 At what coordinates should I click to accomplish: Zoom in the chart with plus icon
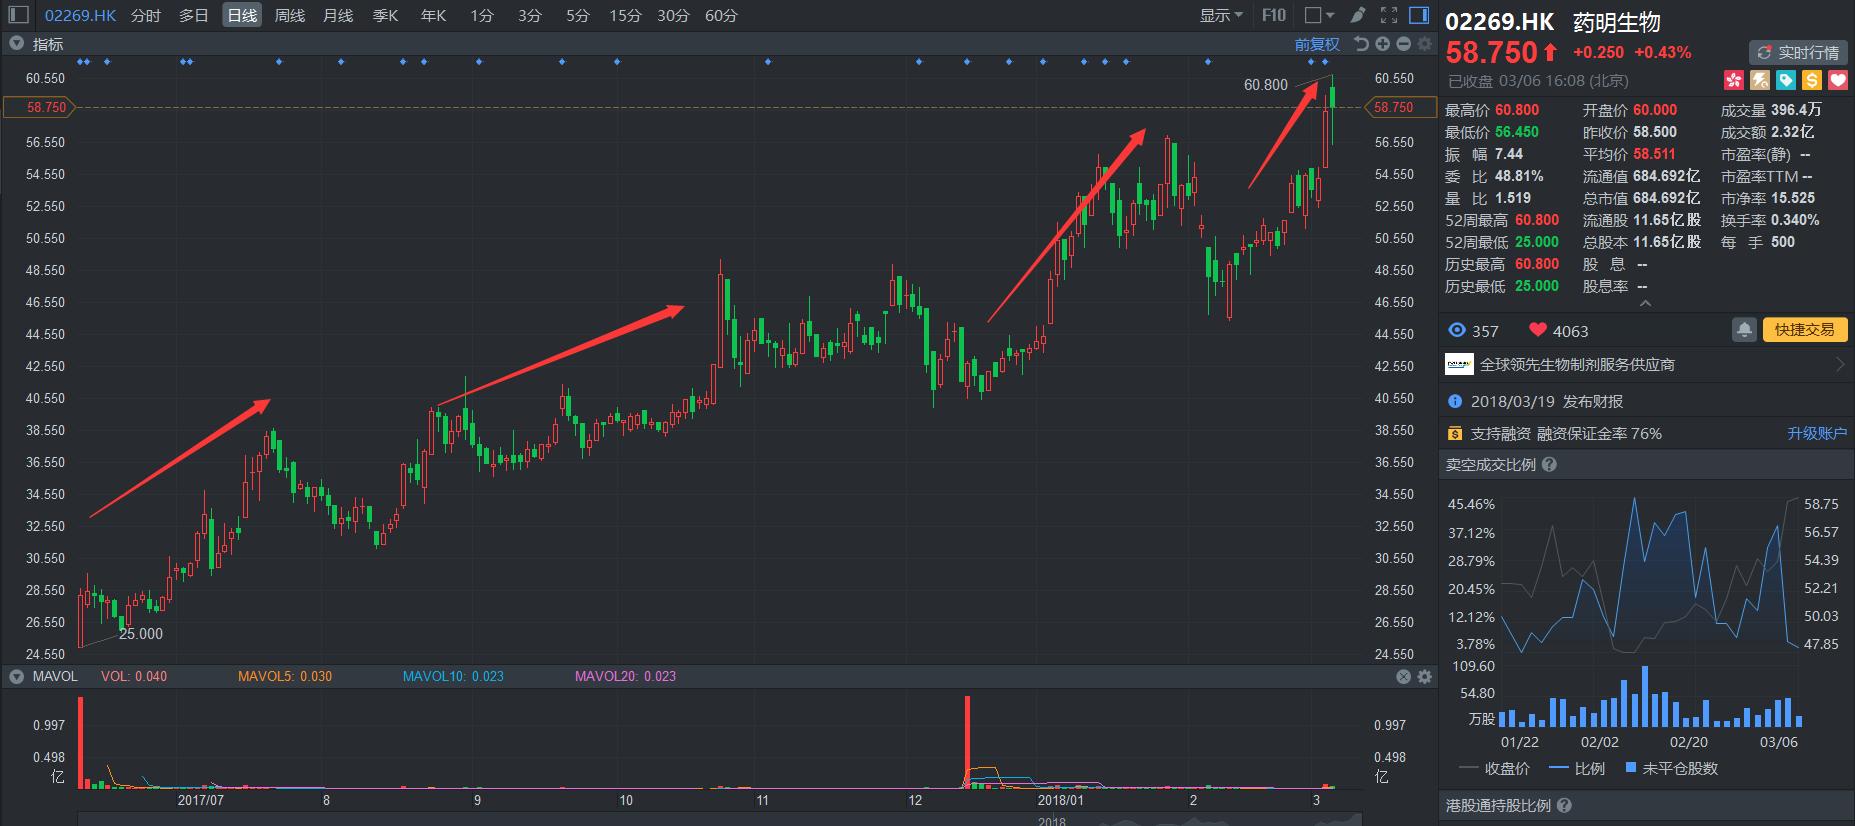(1382, 44)
